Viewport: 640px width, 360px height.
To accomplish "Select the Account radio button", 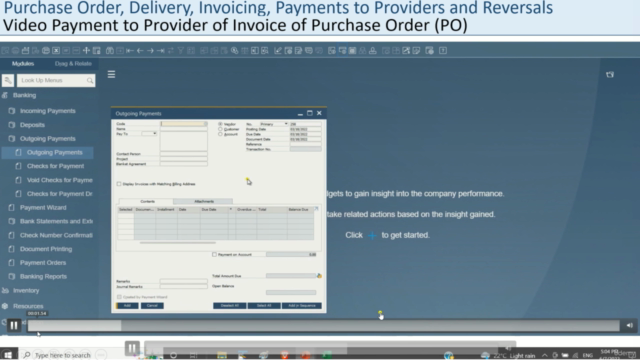I will (x=220, y=134).
